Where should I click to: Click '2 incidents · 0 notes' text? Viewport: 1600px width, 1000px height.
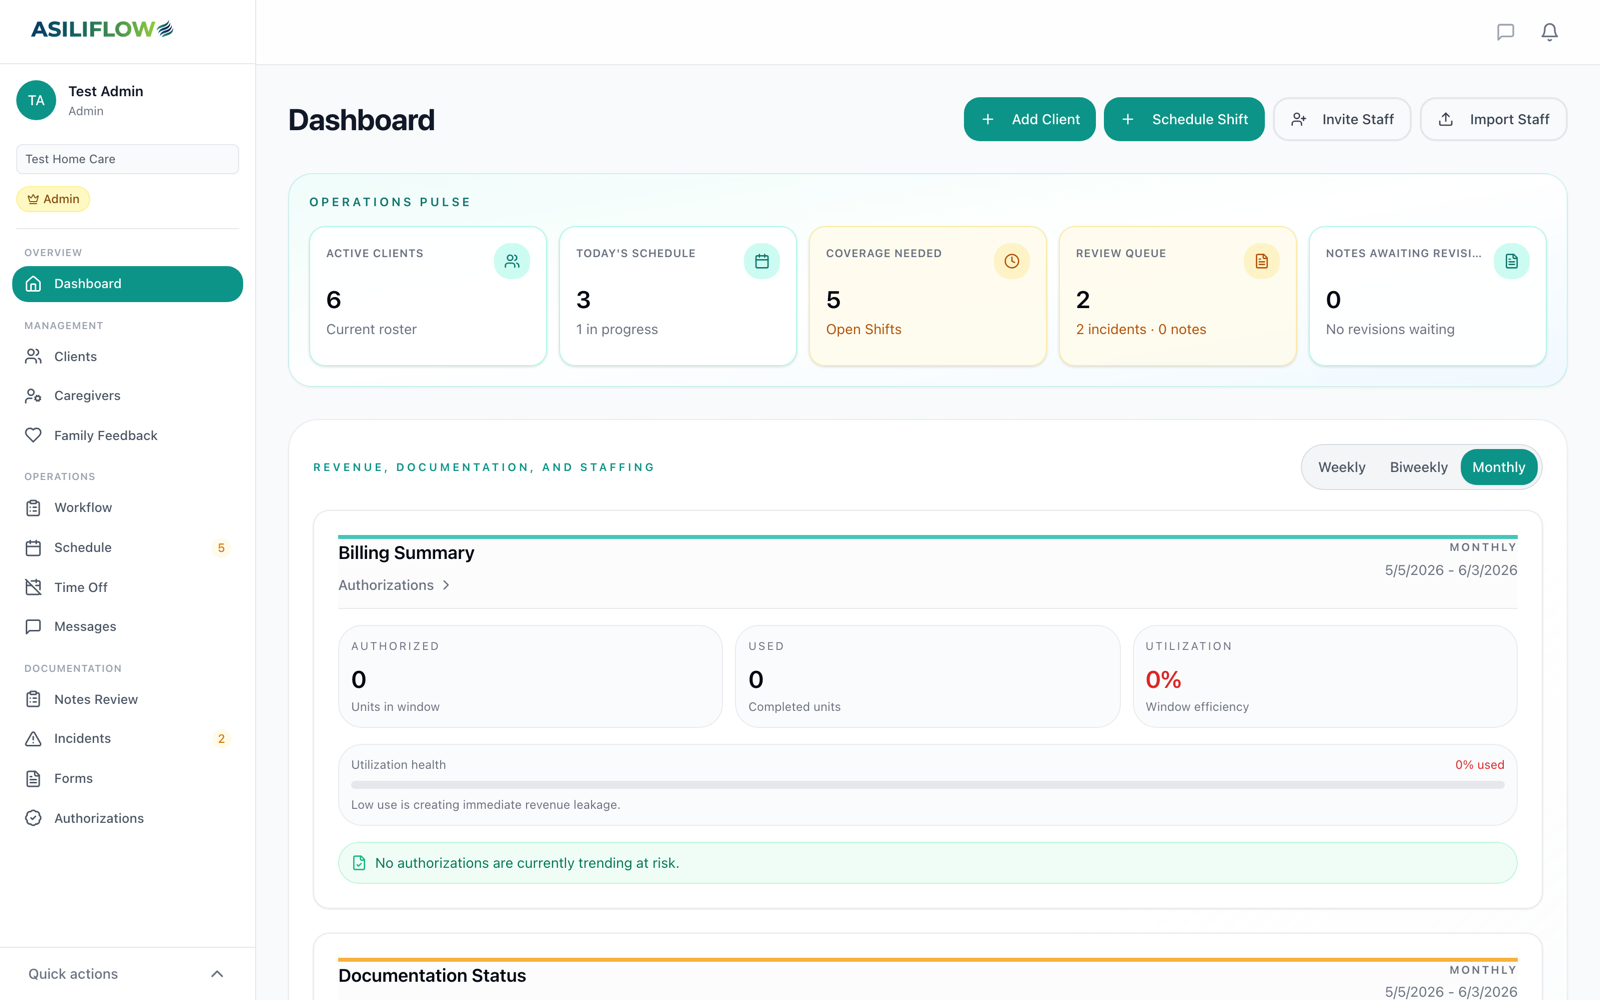pyautogui.click(x=1141, y=329)
